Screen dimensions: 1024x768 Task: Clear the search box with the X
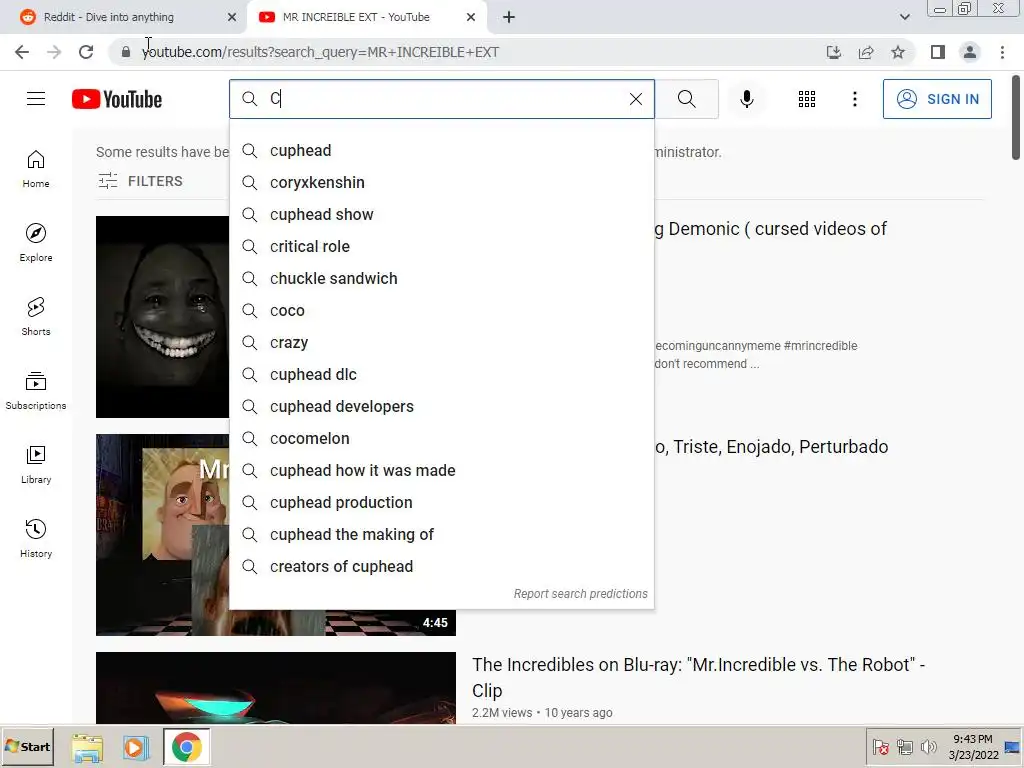point(635,99)
